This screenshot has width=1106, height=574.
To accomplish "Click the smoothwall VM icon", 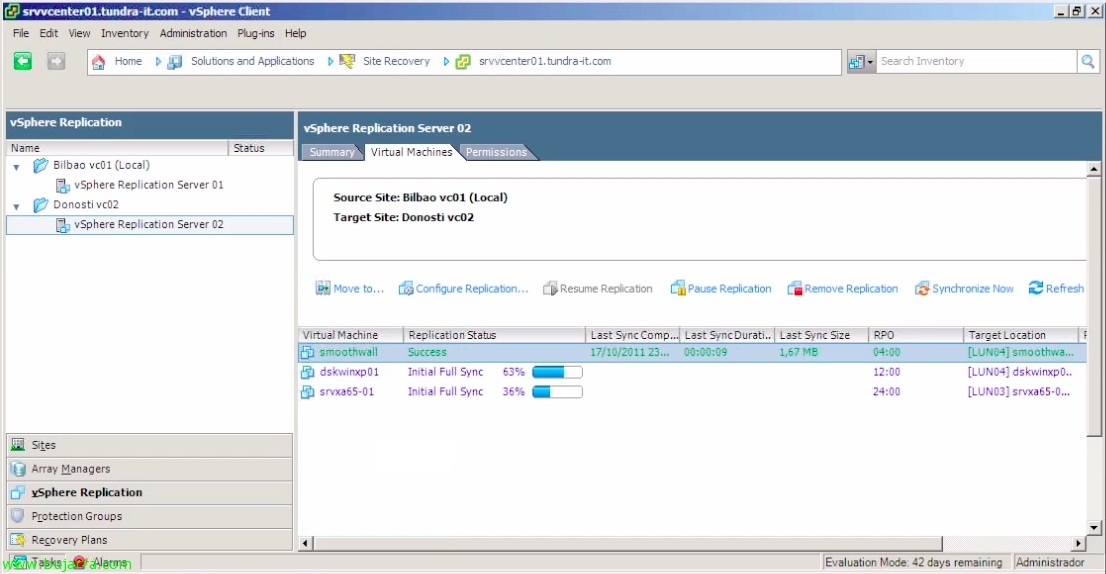I will [308, 352].
